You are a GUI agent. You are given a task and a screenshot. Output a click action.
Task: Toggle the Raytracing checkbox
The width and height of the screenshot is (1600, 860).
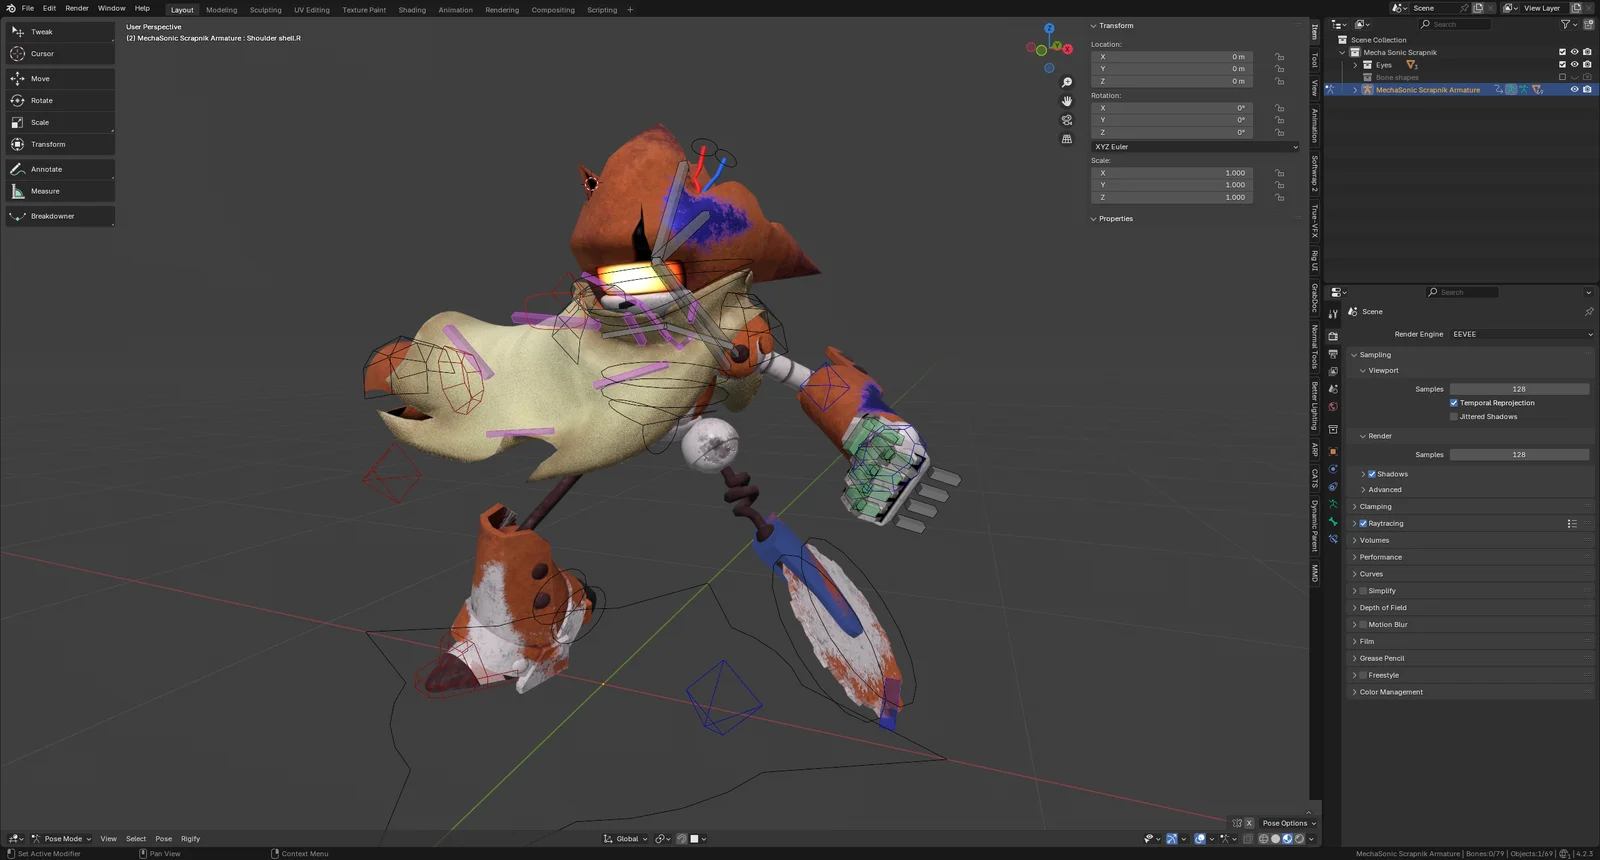tap(1363, 524)
